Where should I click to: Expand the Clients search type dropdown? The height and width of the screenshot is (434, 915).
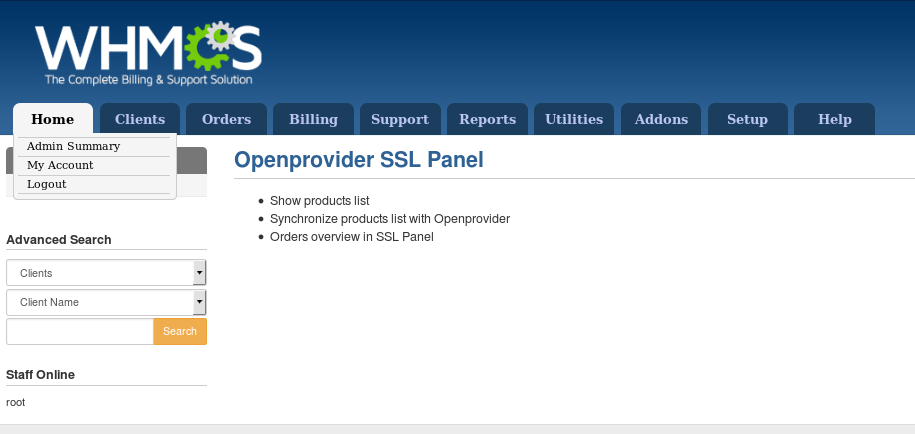point(106,273)
